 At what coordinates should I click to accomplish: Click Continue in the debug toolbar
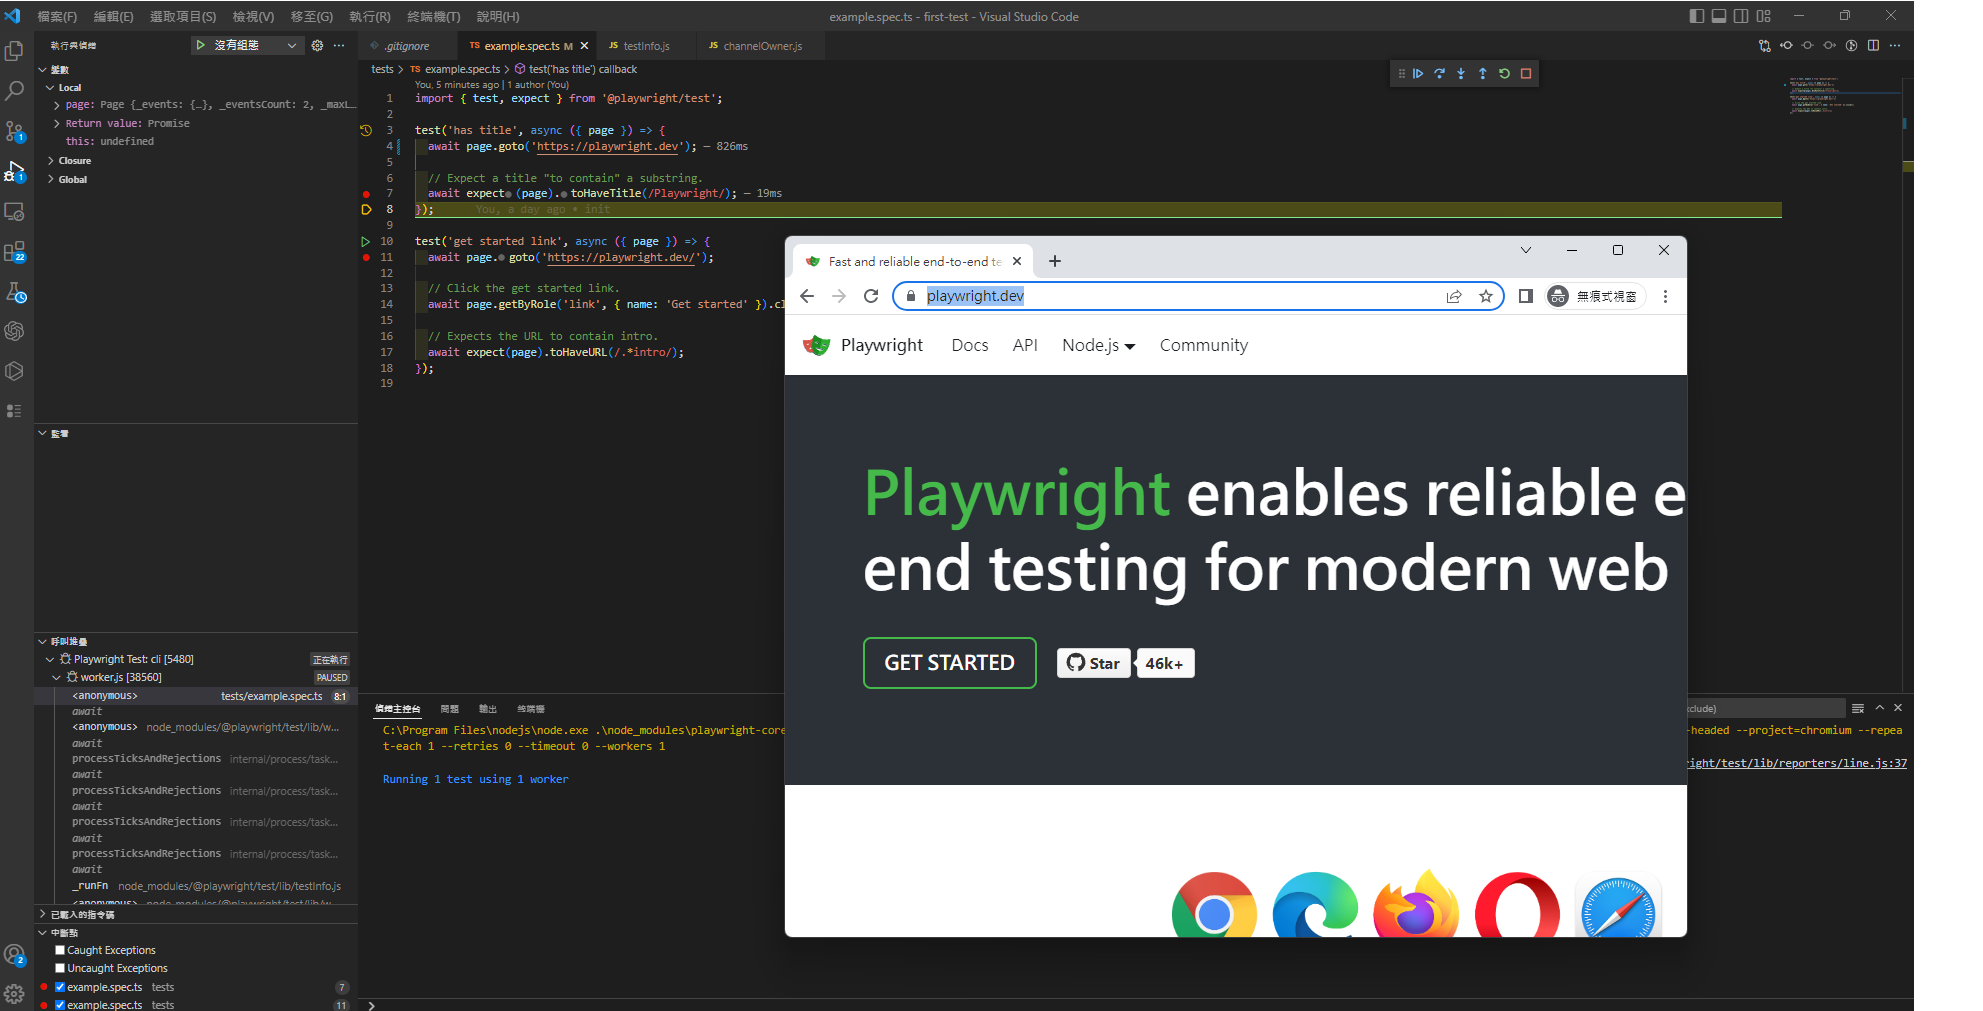[1418, 74]
